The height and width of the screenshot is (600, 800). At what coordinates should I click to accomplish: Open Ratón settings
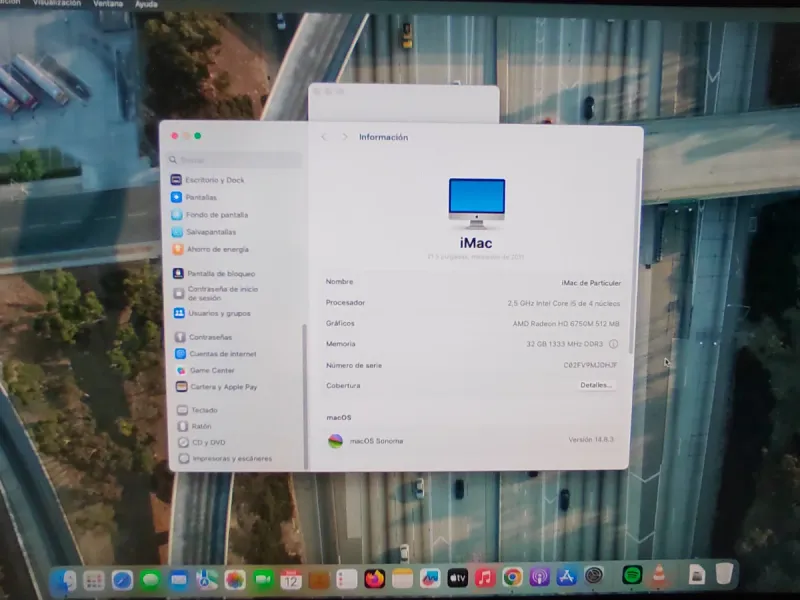[x=194, y=426]
